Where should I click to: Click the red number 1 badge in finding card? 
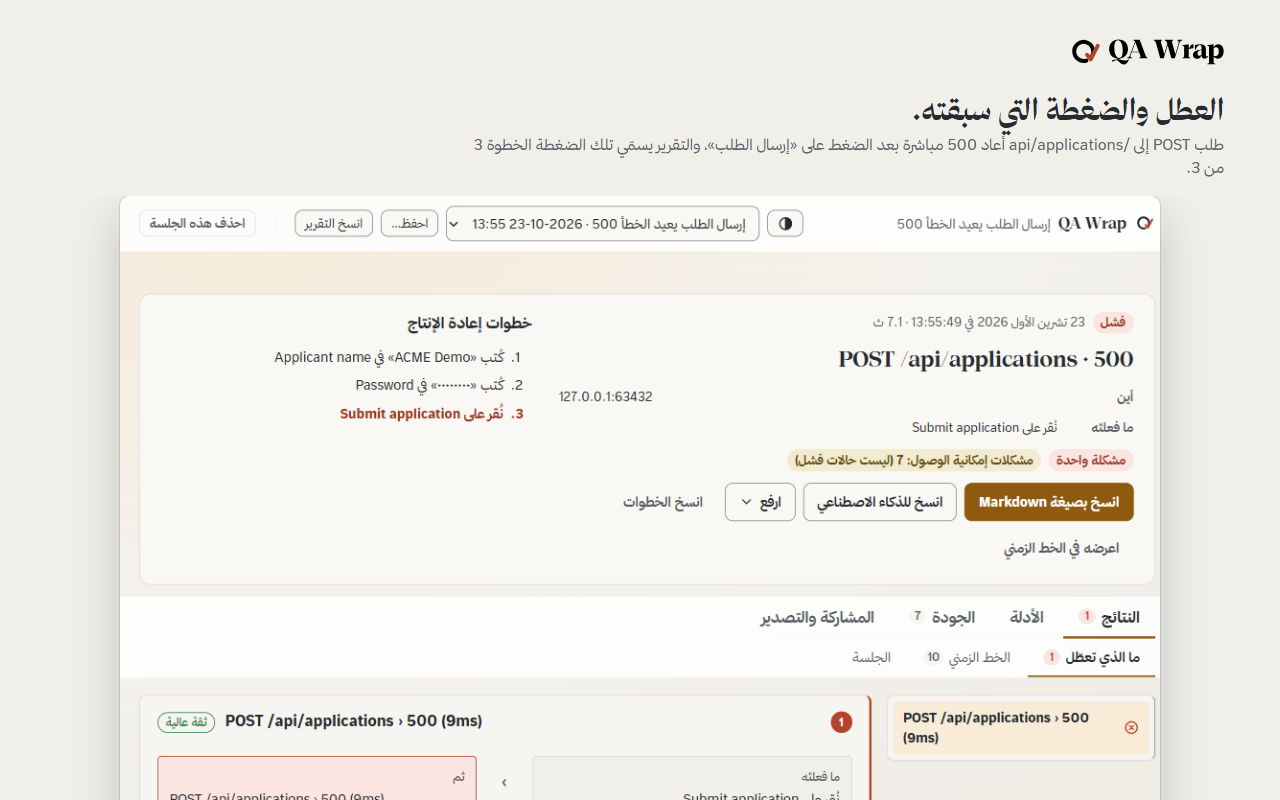(x=841, y=722)
